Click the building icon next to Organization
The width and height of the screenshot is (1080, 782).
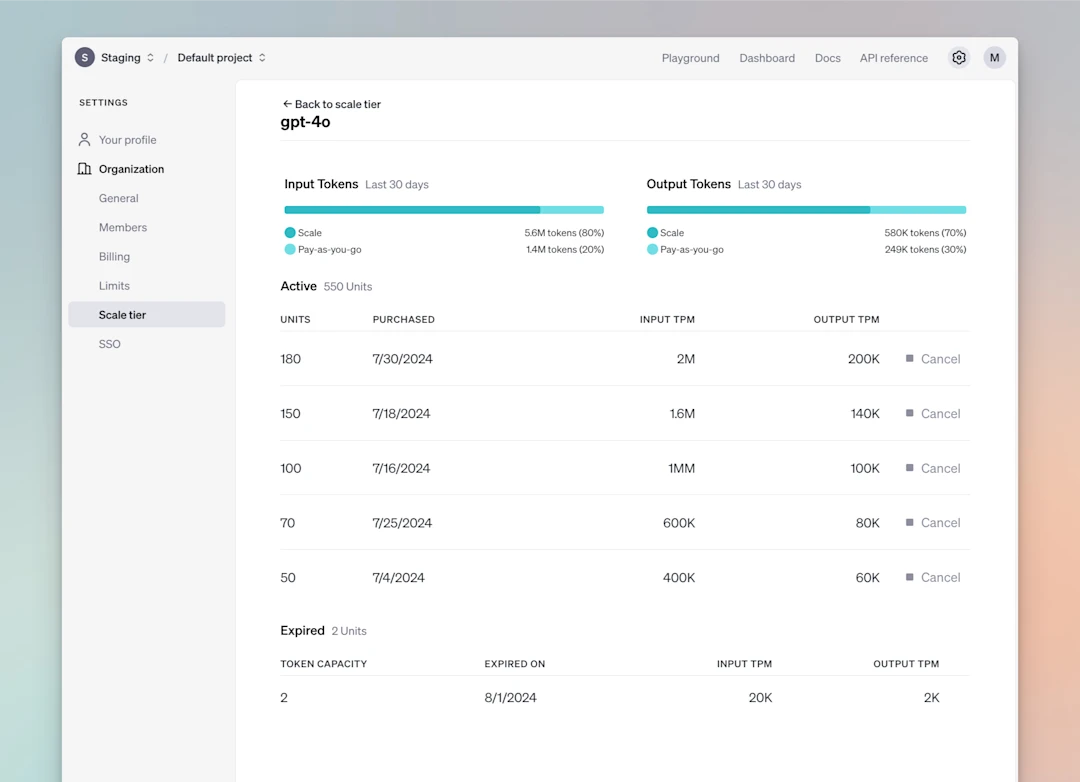[82, 168]
